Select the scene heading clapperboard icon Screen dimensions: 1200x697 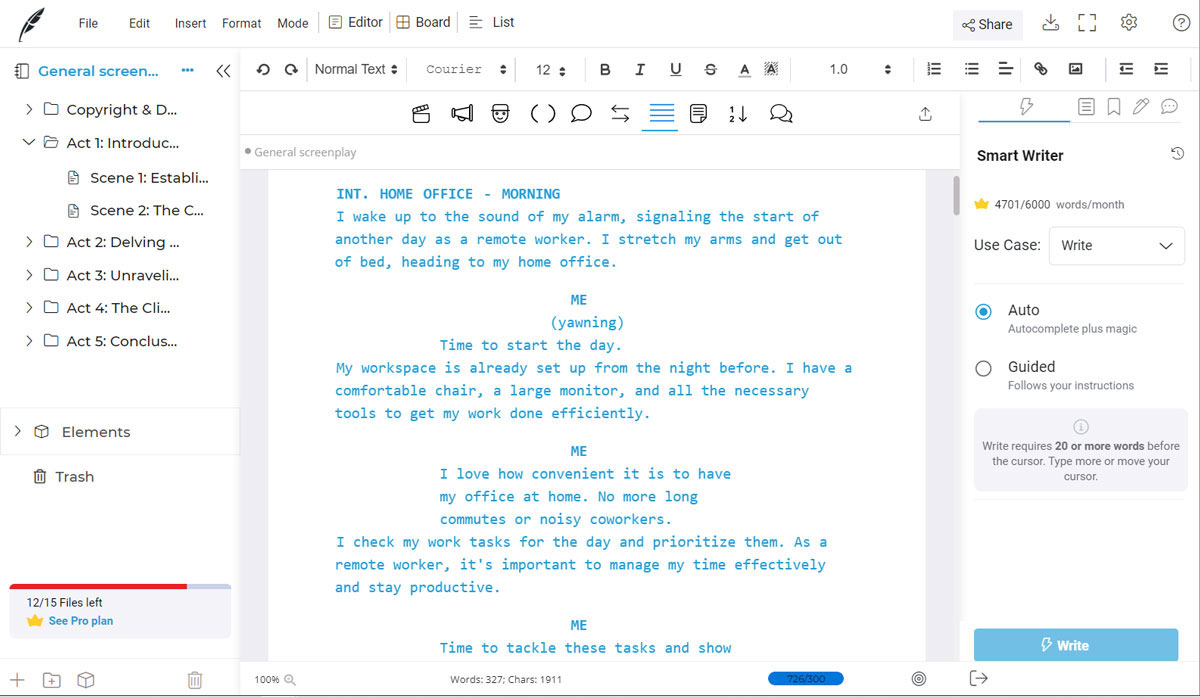pos(421,113)
